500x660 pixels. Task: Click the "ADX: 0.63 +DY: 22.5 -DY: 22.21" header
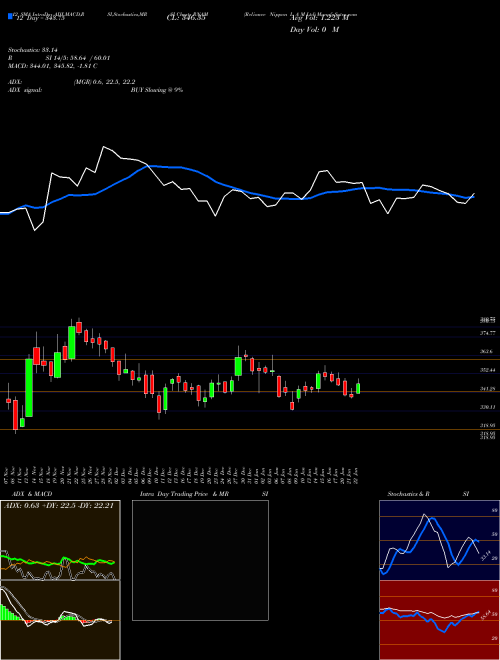[59, 506]
